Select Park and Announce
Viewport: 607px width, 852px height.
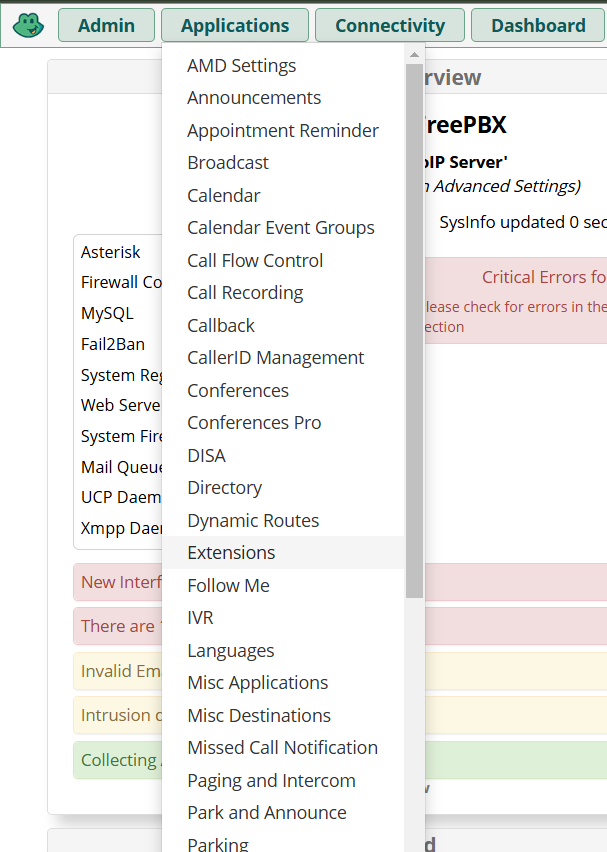coord(283,813)
